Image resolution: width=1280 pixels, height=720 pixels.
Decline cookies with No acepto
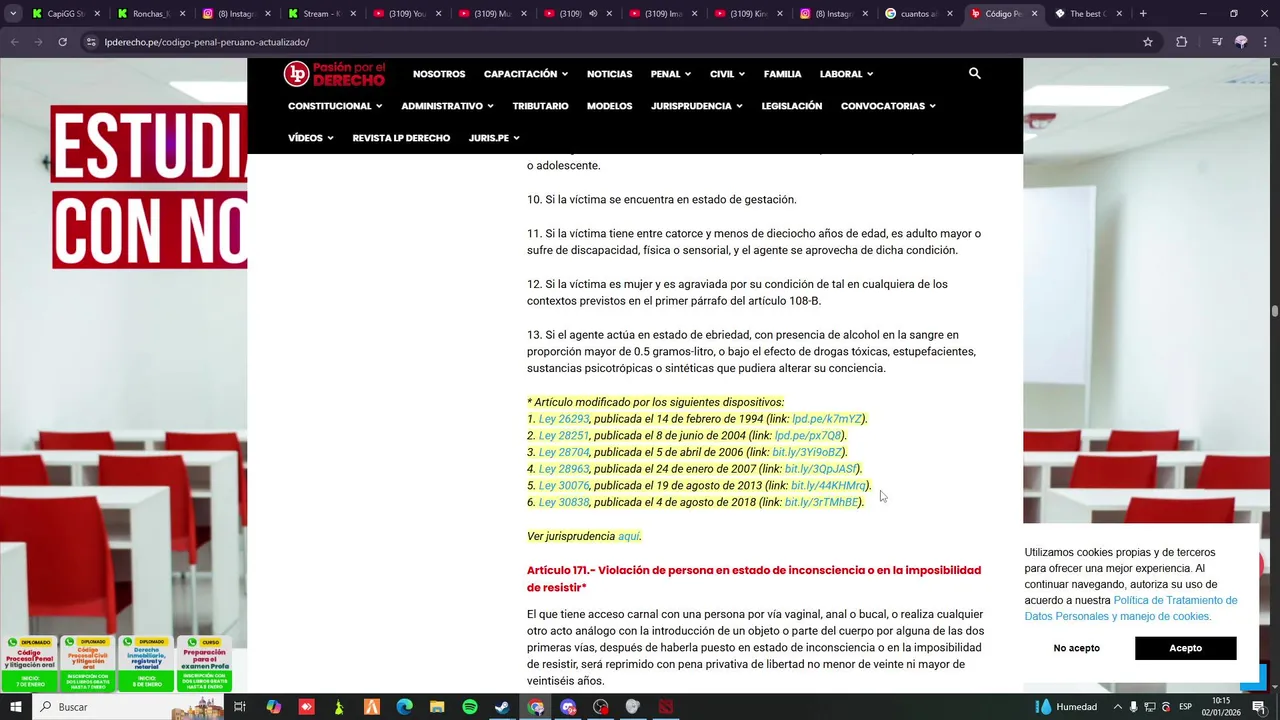[1077, 648]
